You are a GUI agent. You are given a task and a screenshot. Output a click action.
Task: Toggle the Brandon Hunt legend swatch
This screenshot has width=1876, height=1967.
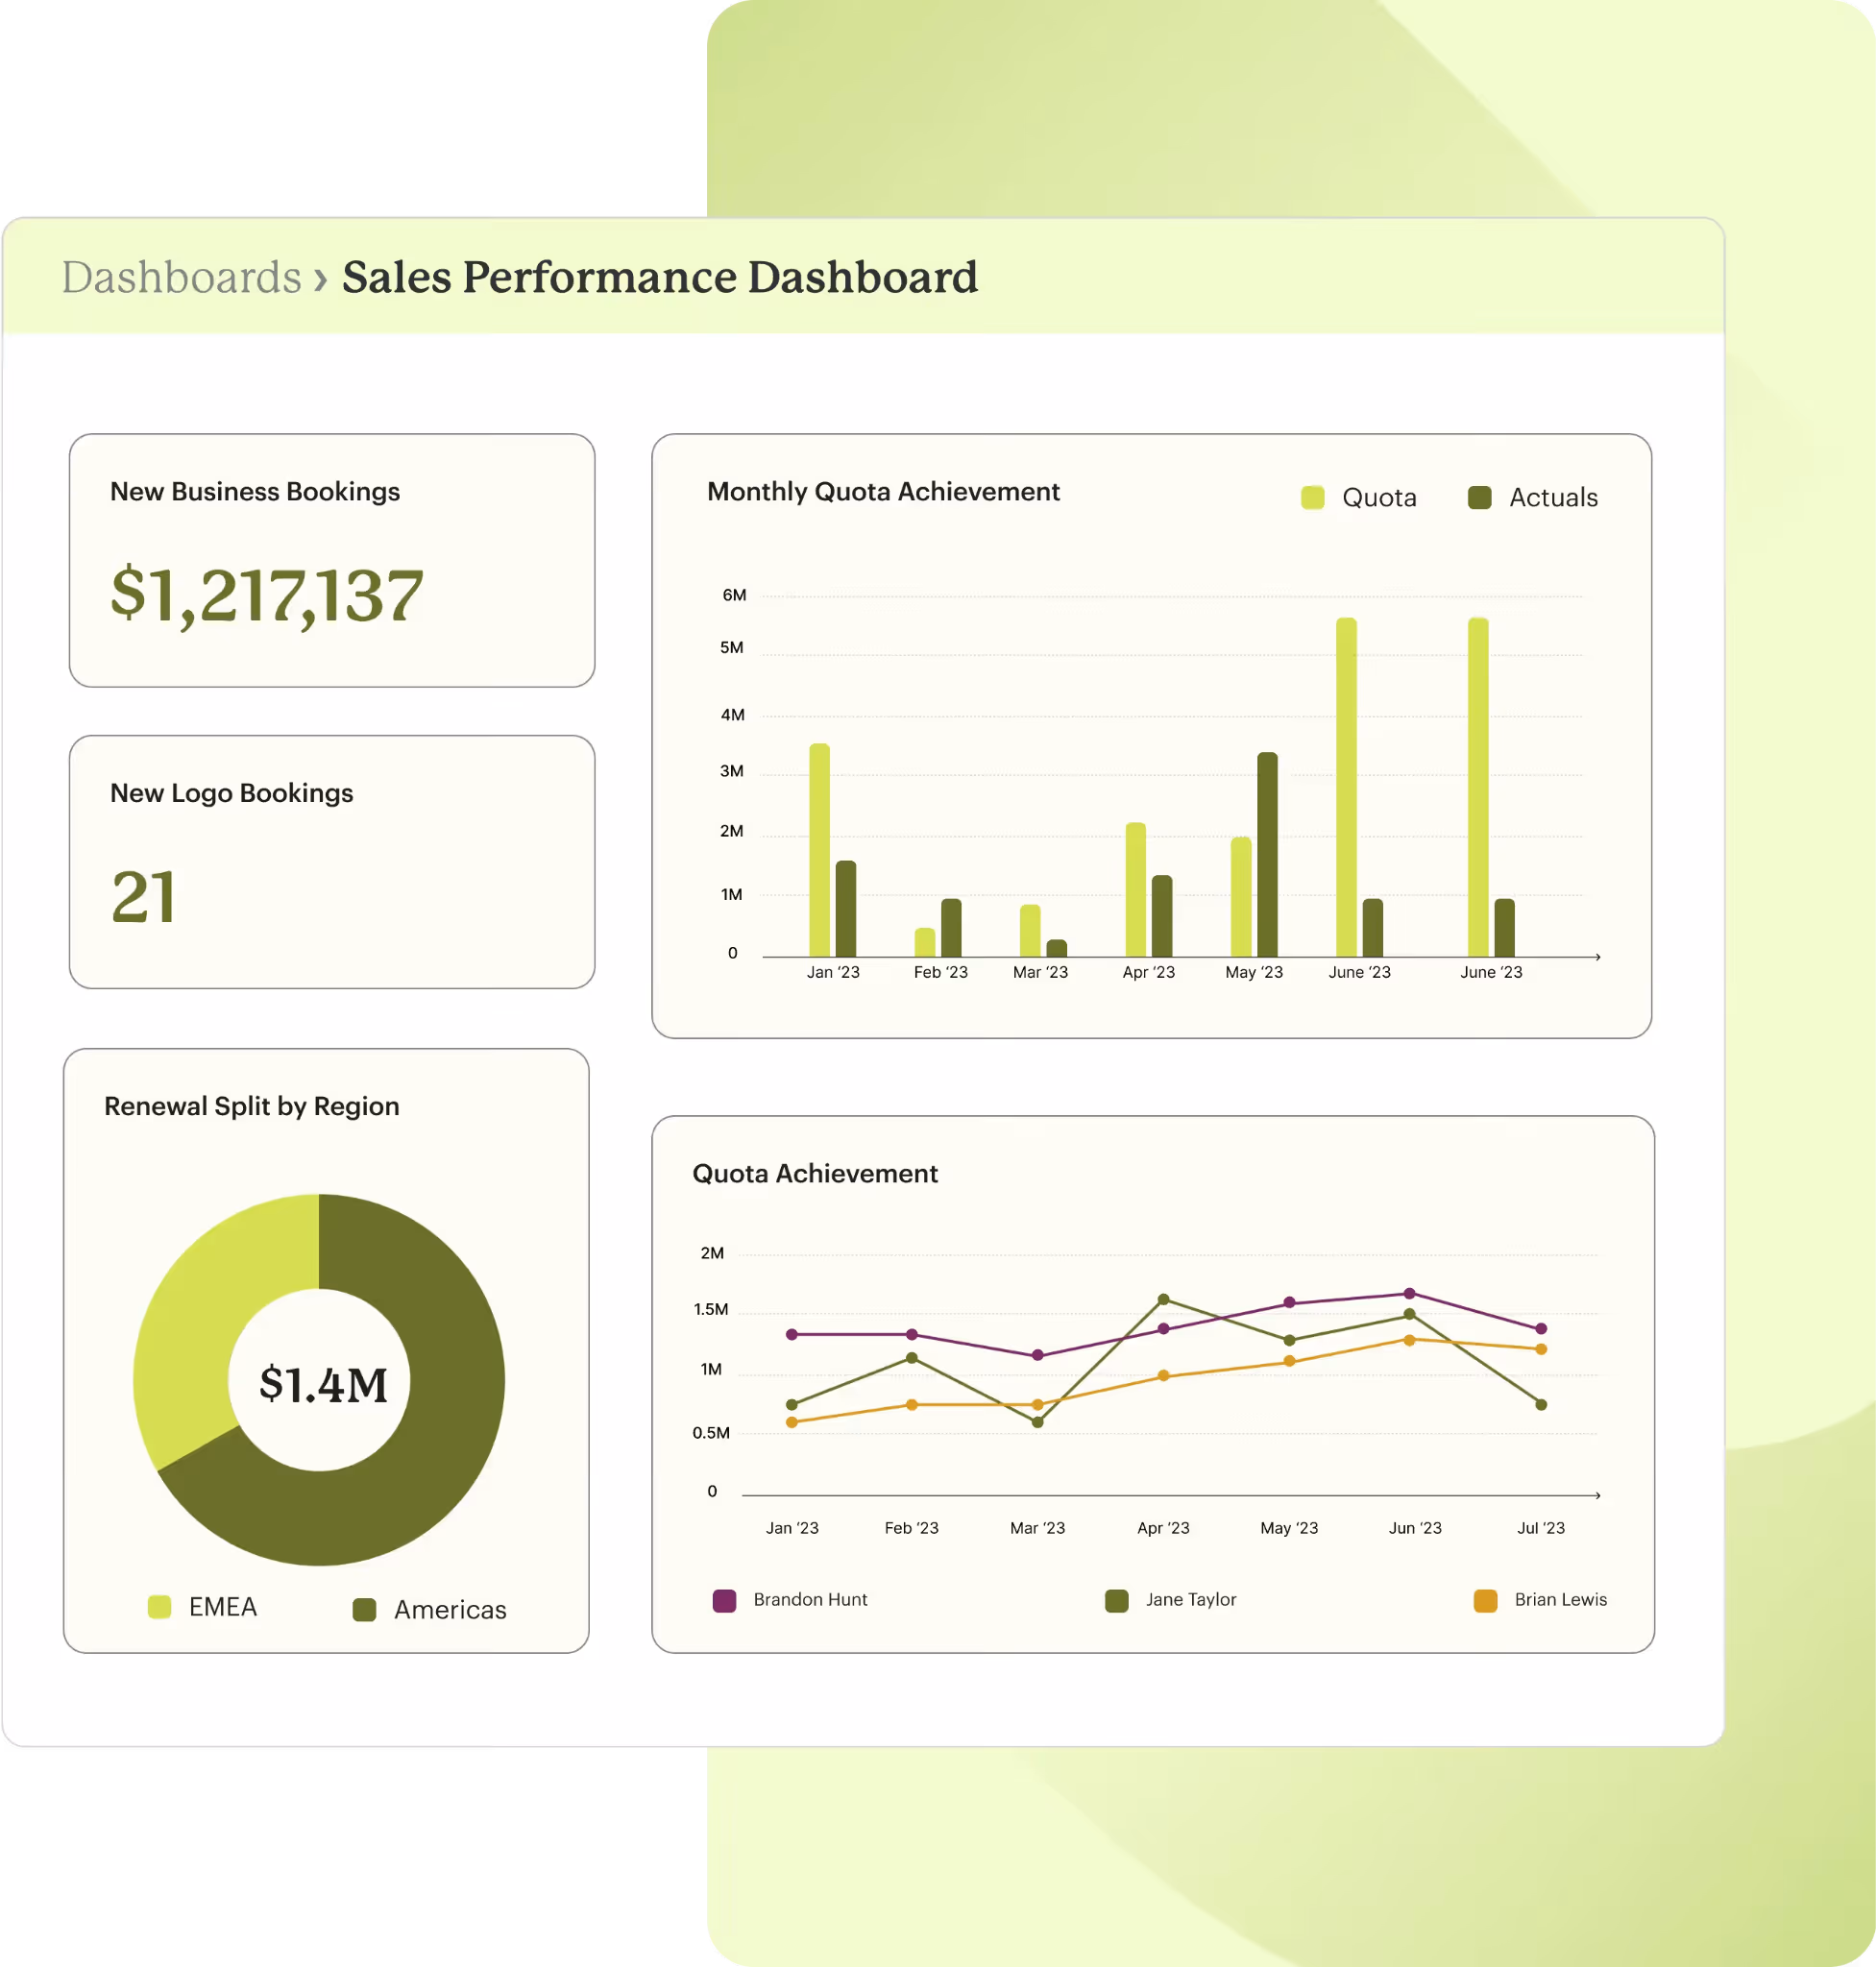(724, 1600)
